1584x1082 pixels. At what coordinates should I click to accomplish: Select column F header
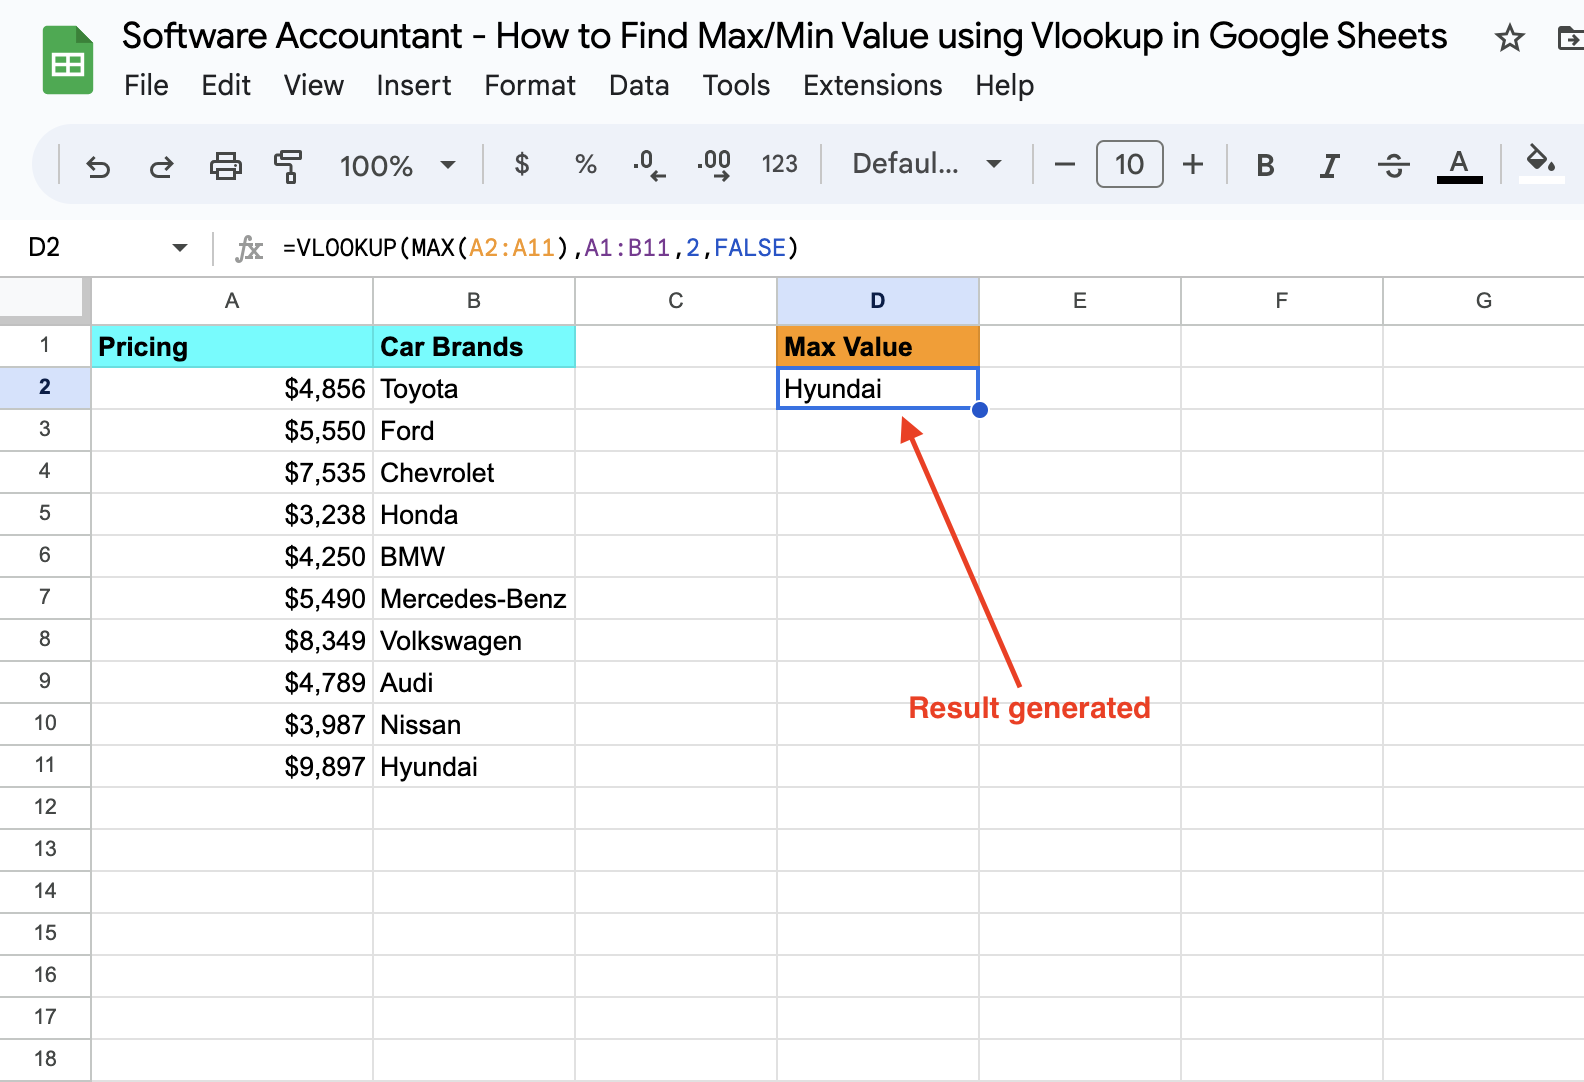[1282, 301]
